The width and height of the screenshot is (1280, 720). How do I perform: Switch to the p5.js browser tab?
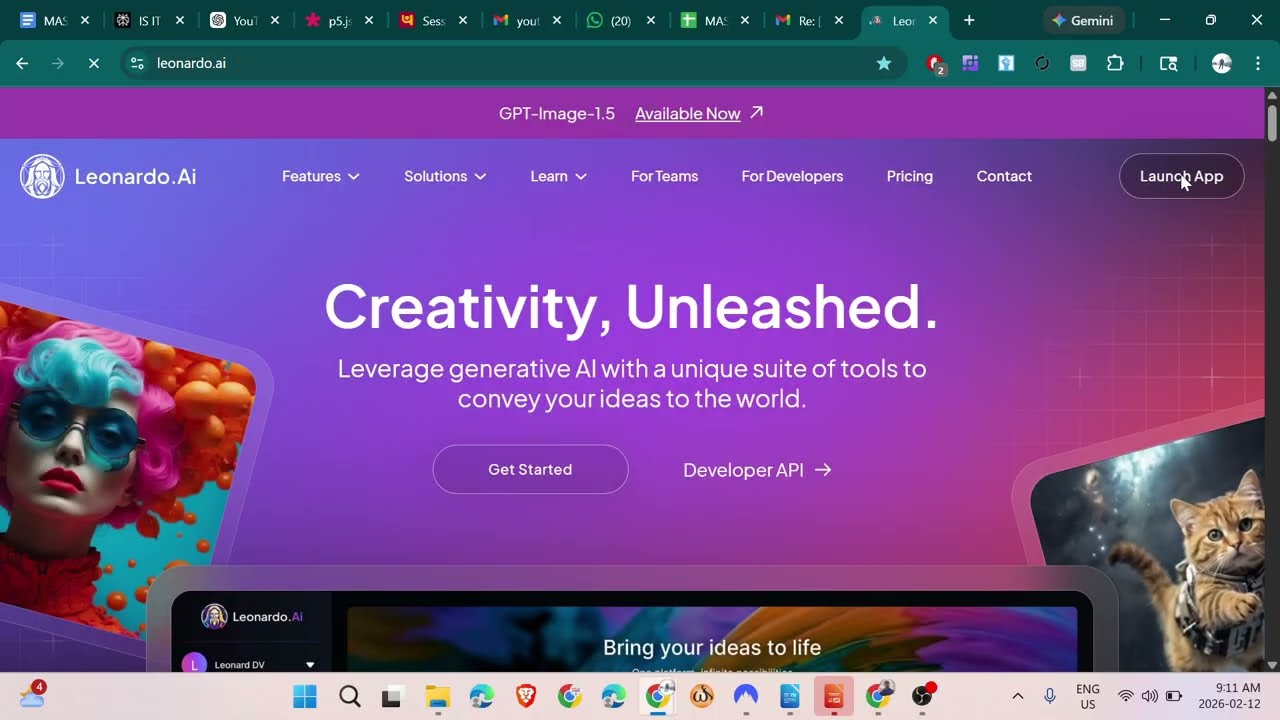point(339,20)
